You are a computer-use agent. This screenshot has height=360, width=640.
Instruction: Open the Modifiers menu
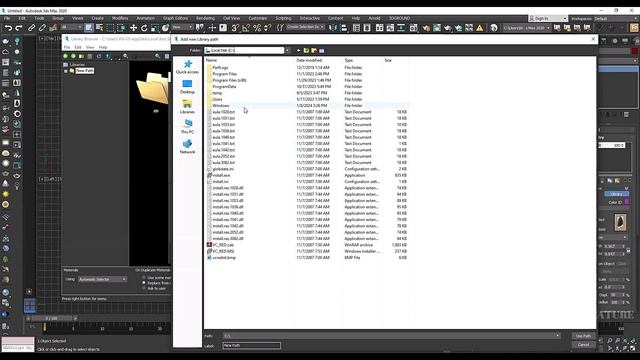(x=120, y=18)
